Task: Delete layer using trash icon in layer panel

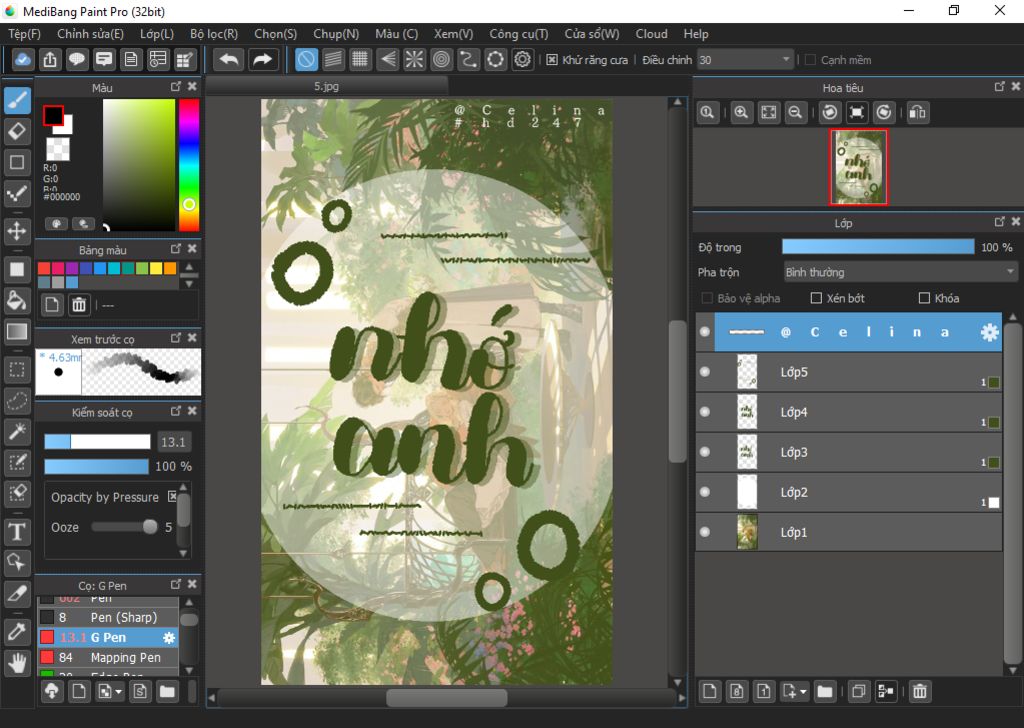Action: 920,691
